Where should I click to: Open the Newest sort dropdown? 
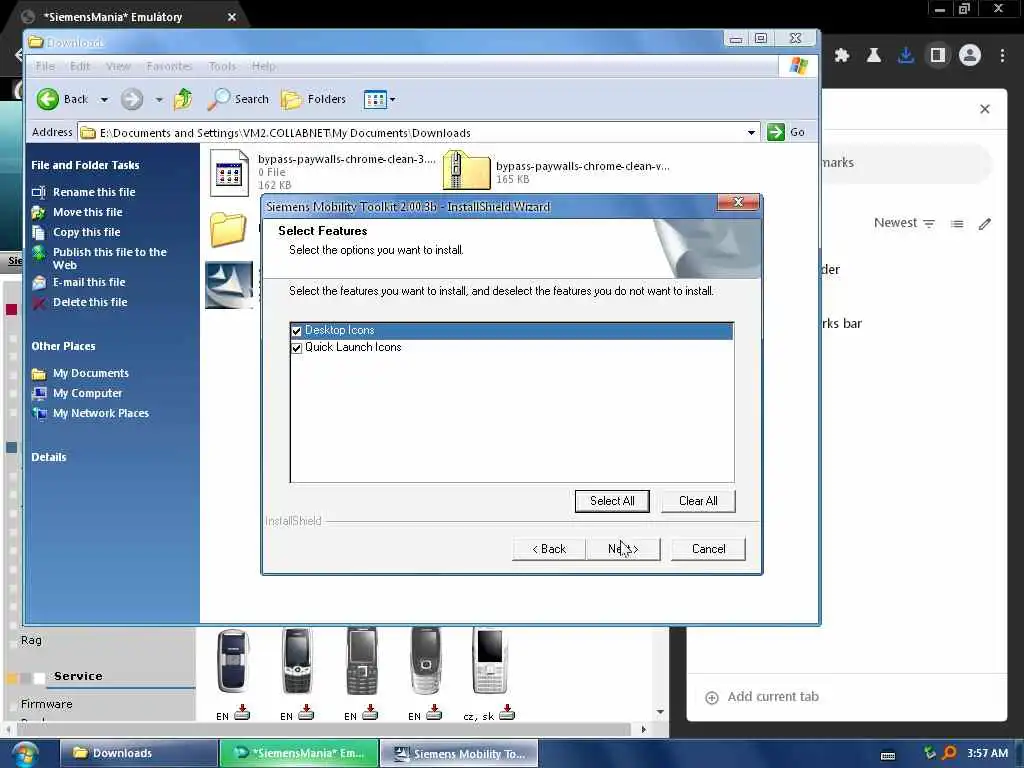coord(904,223)
